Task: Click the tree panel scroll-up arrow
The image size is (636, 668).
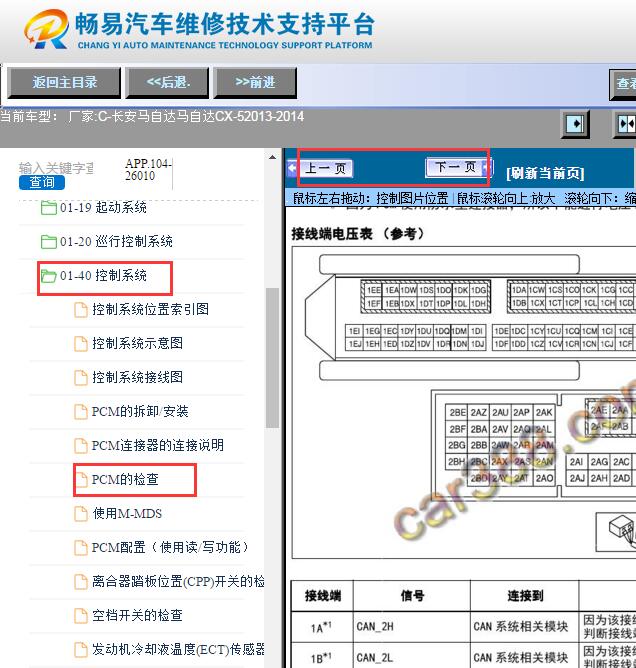Action: coord(272,157)
